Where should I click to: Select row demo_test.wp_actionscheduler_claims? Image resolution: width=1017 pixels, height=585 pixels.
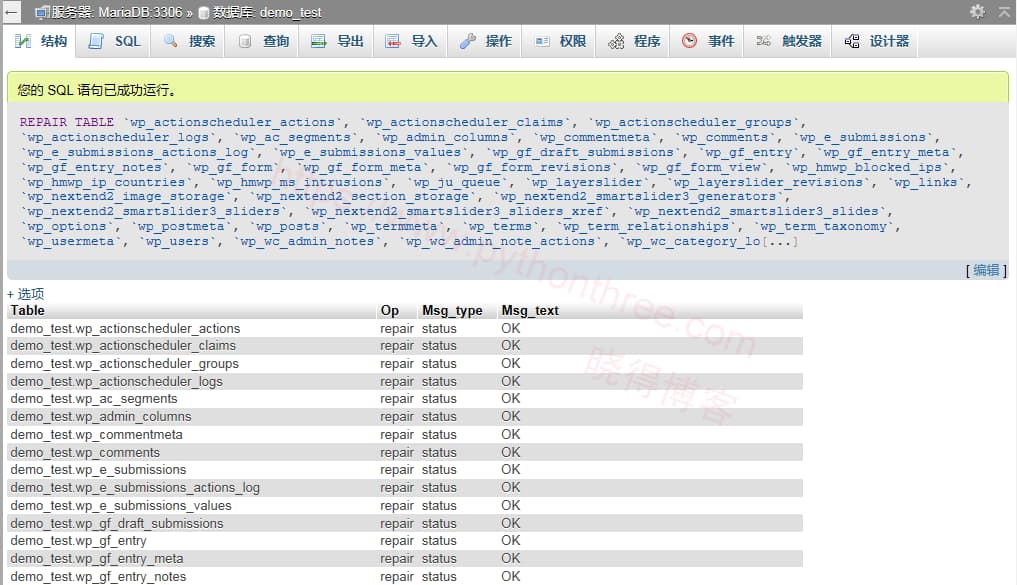point(405,346)
